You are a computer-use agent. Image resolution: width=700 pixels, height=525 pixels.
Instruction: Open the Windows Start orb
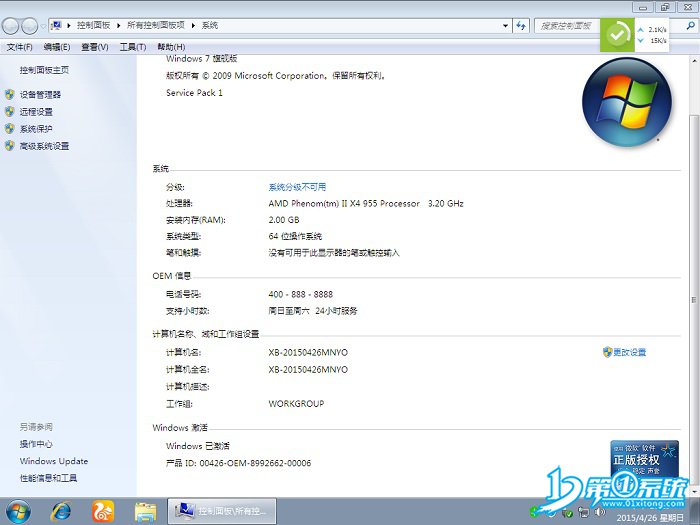pyautogui.click(x=18, y=511)
